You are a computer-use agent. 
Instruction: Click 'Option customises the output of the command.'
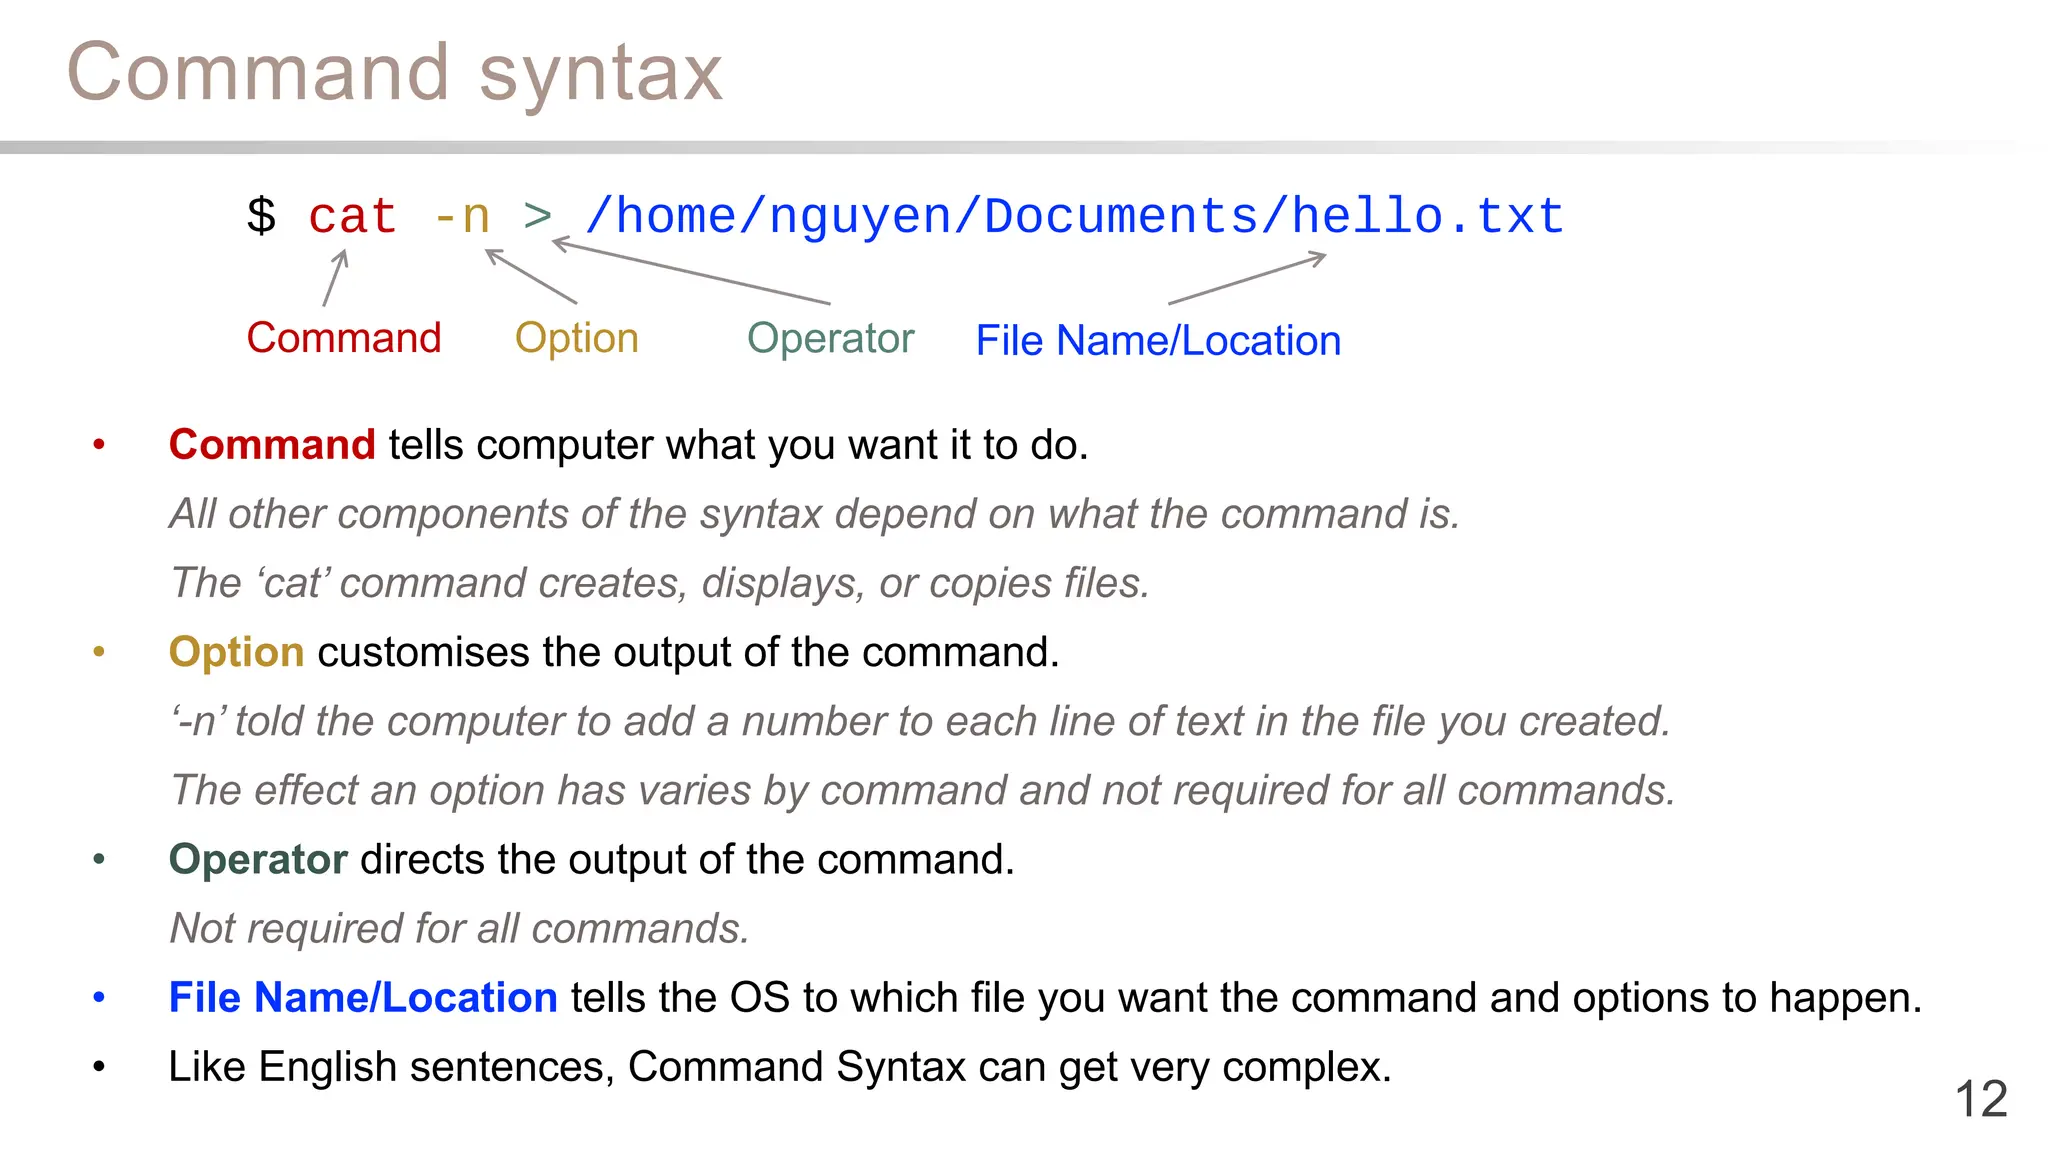pyautogui.click(x=614, y=653)
